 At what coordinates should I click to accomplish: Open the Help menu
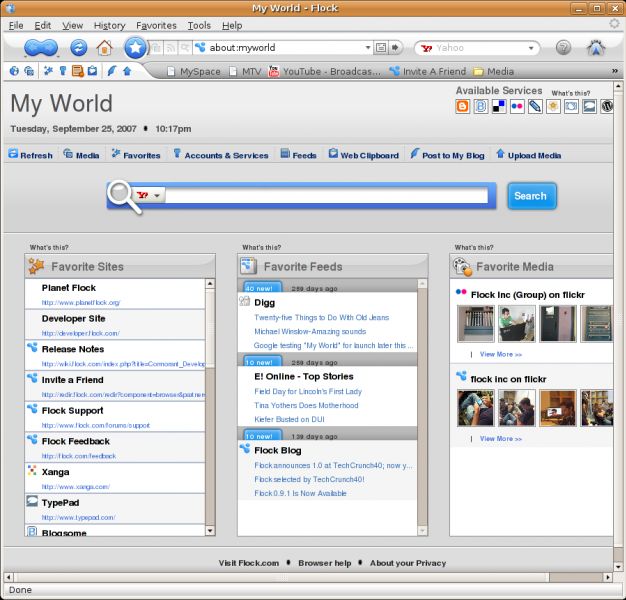click(232, 26)
